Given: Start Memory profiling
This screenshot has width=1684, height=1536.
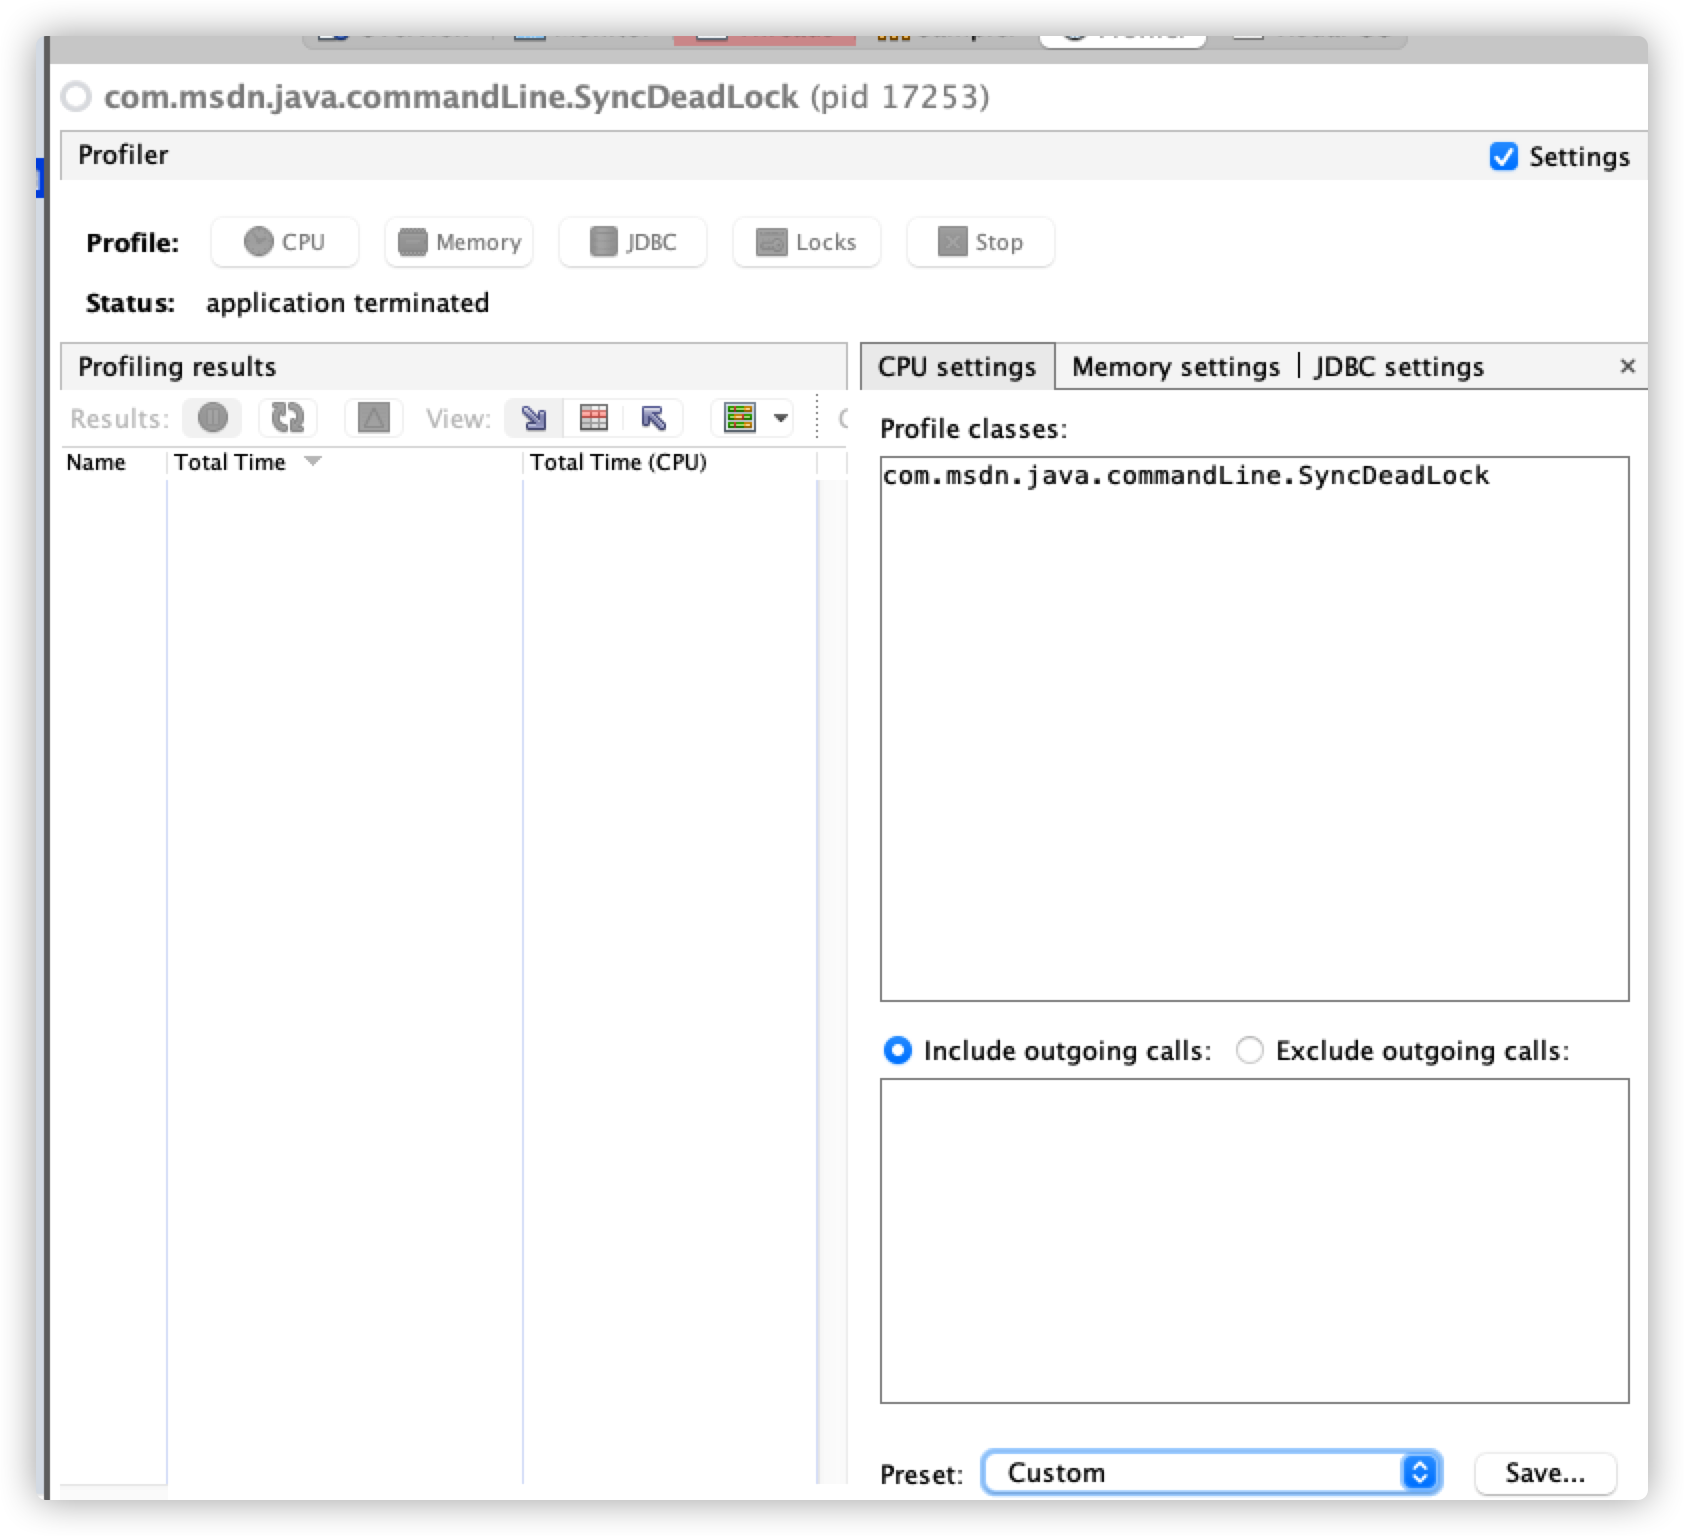Looking at the screenshot, I should click(x=458, y=241).
